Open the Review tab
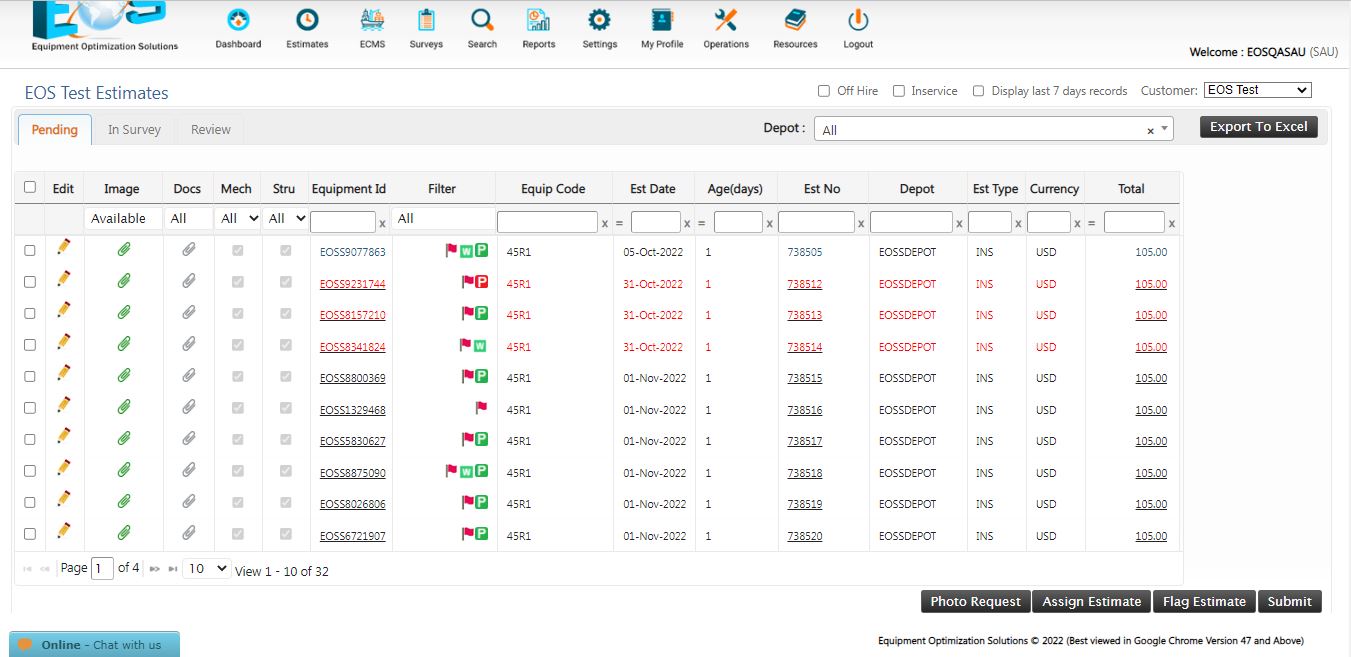 coord(210,129)
